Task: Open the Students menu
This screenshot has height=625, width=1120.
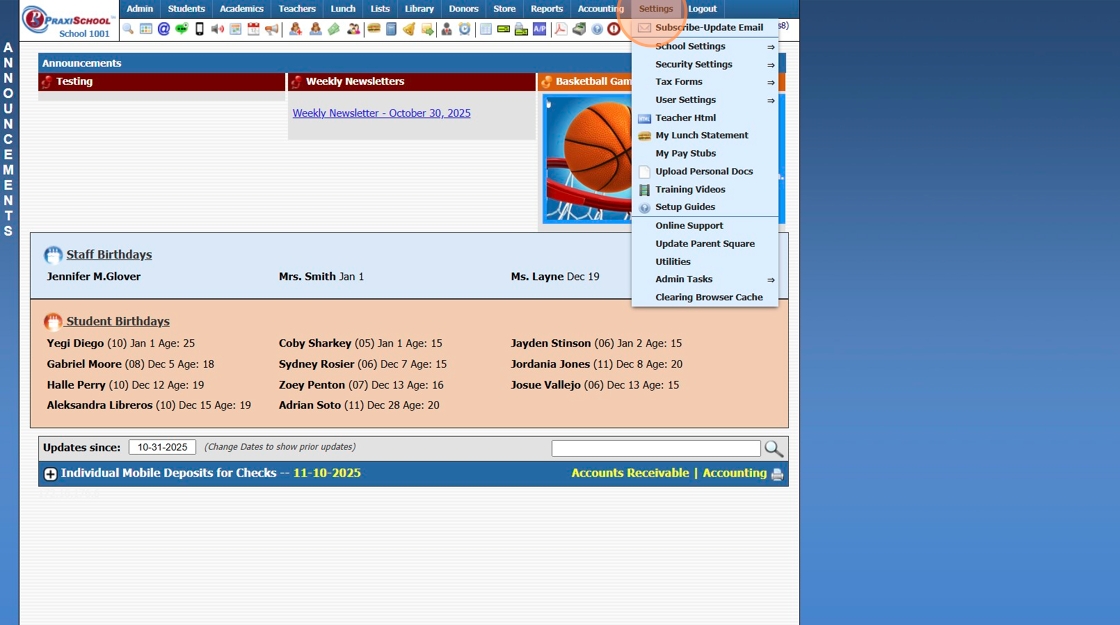Action: pyautogui.click(x=186, y=9)
